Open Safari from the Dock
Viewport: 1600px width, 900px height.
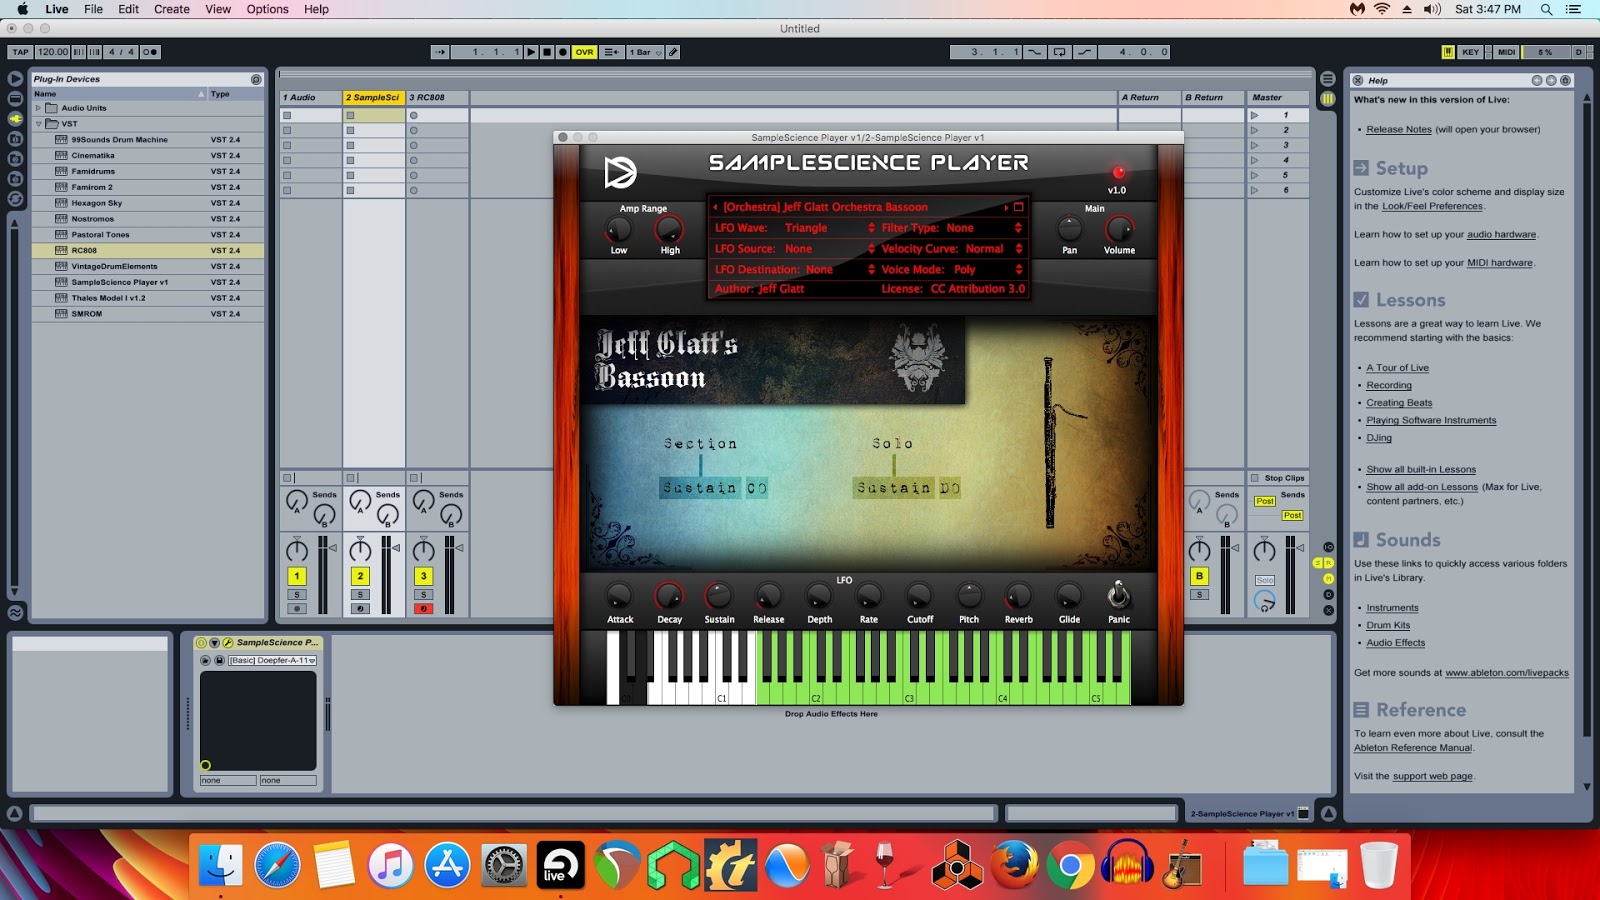tap(277, 864)
